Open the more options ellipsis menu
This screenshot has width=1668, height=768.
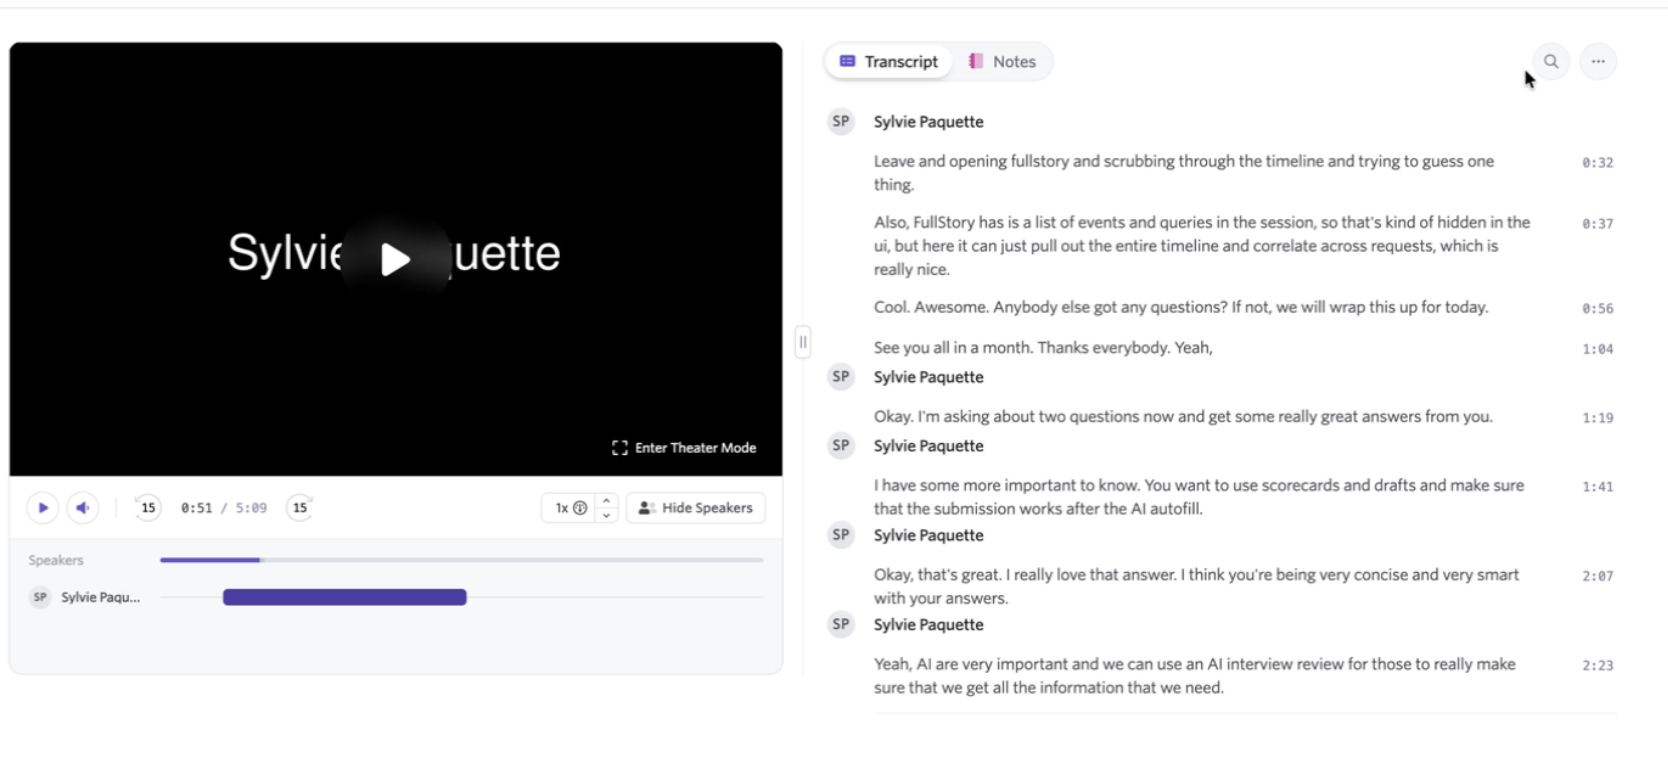pyautogui.click(x=1598, y=62)
